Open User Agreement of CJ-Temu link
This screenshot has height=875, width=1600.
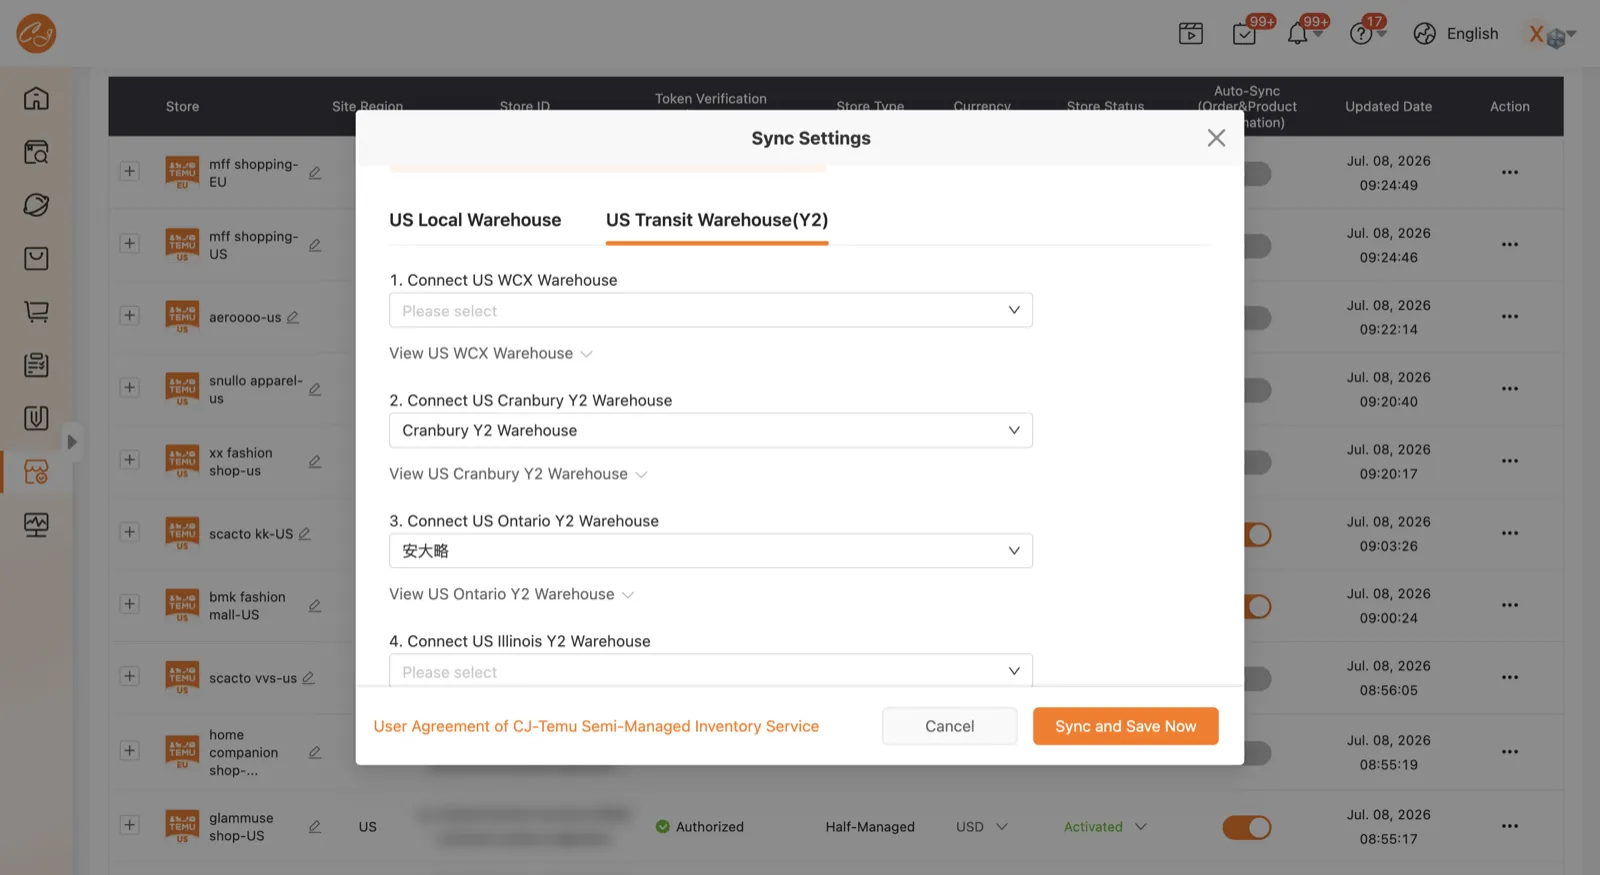click(x=596, y=726)
